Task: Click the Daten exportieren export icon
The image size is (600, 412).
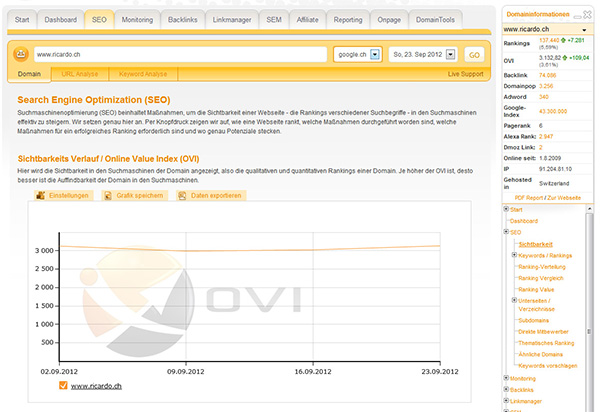Action: pyautogui.click(x=182, y=195)
